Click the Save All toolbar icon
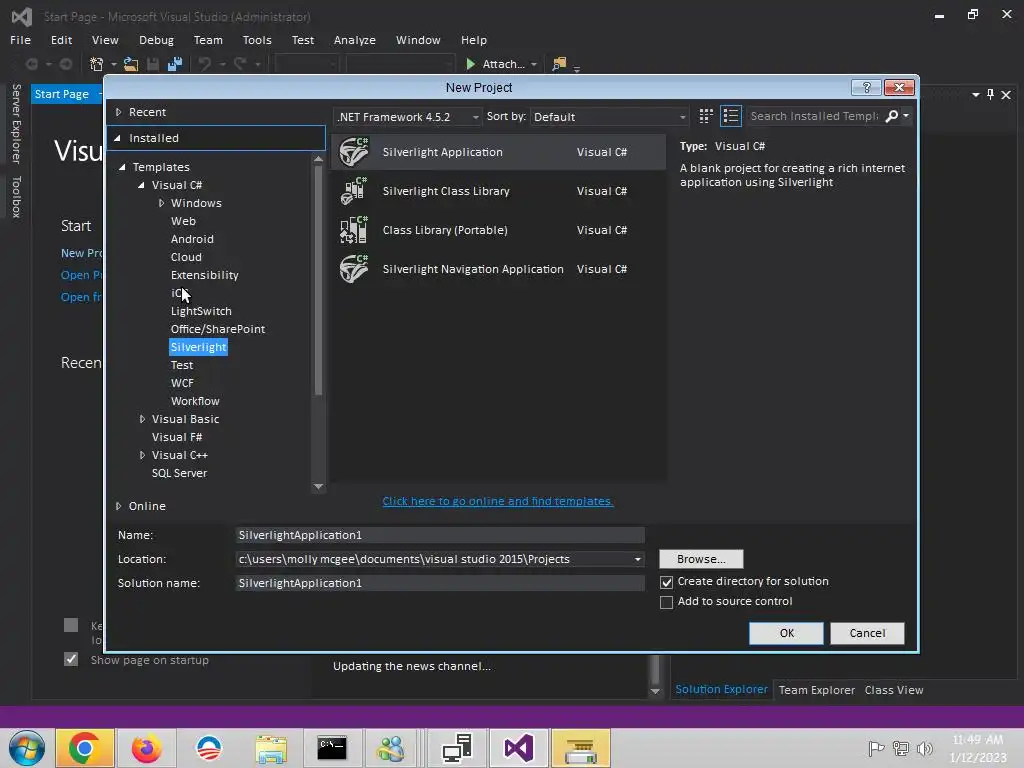This screenshot has width=1024, height=768. [x=174, y=64]
